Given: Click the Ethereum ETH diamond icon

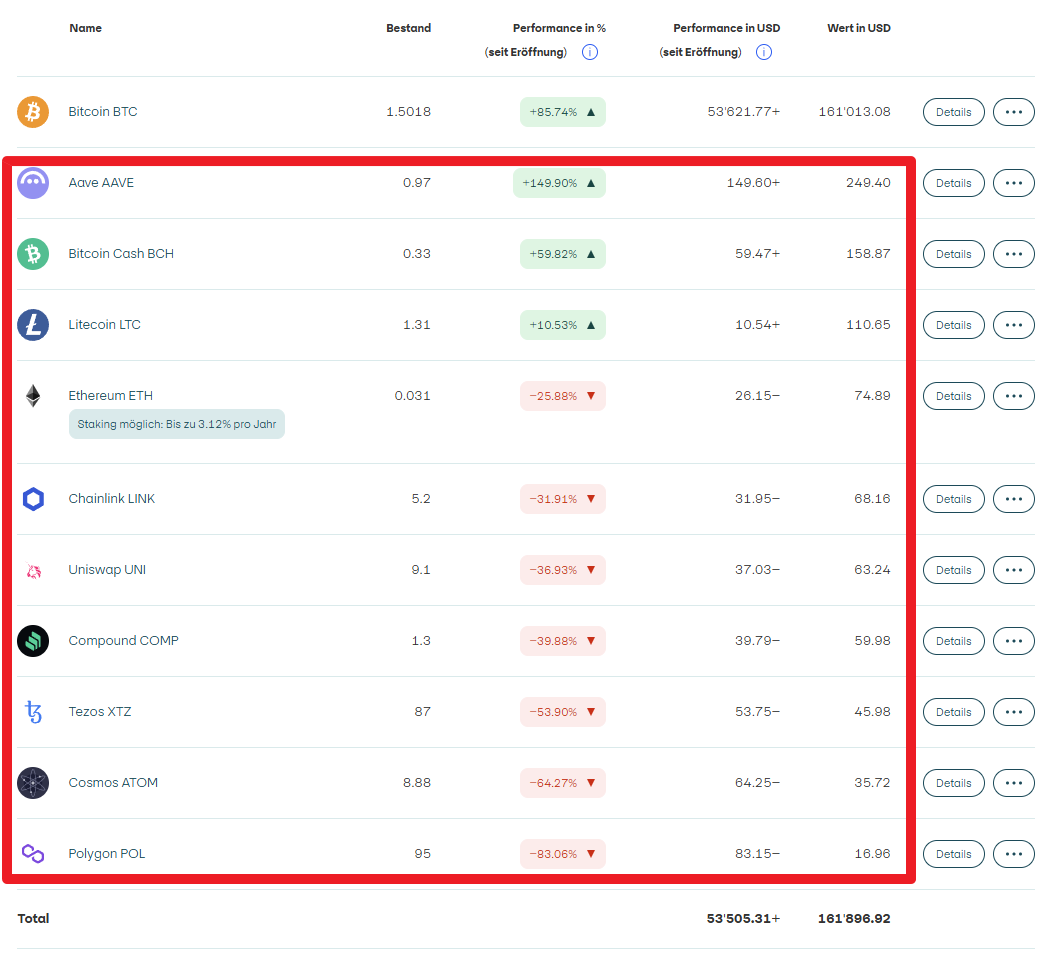Looking at the screenshot, I should 33,396.
